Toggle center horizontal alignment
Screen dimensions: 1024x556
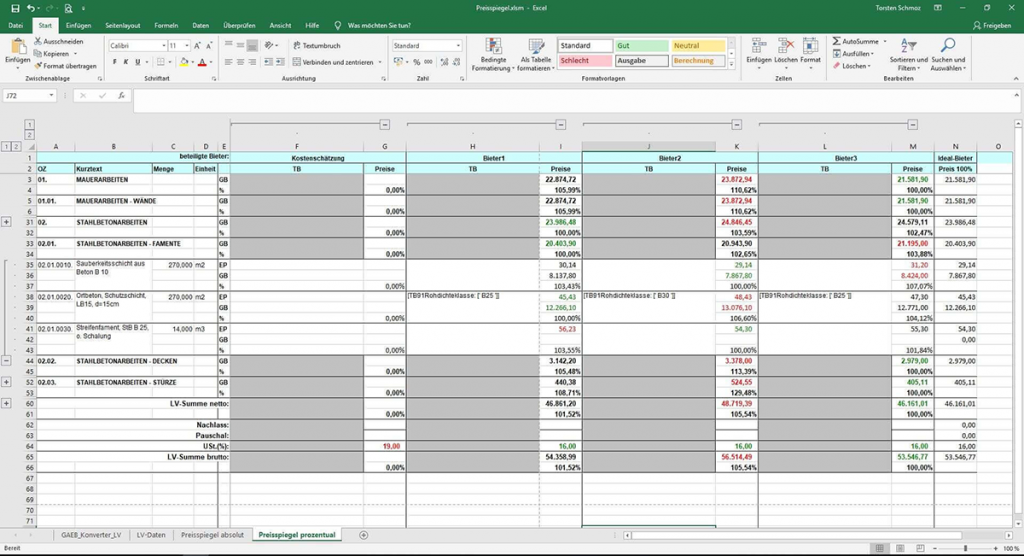[240, 62]
